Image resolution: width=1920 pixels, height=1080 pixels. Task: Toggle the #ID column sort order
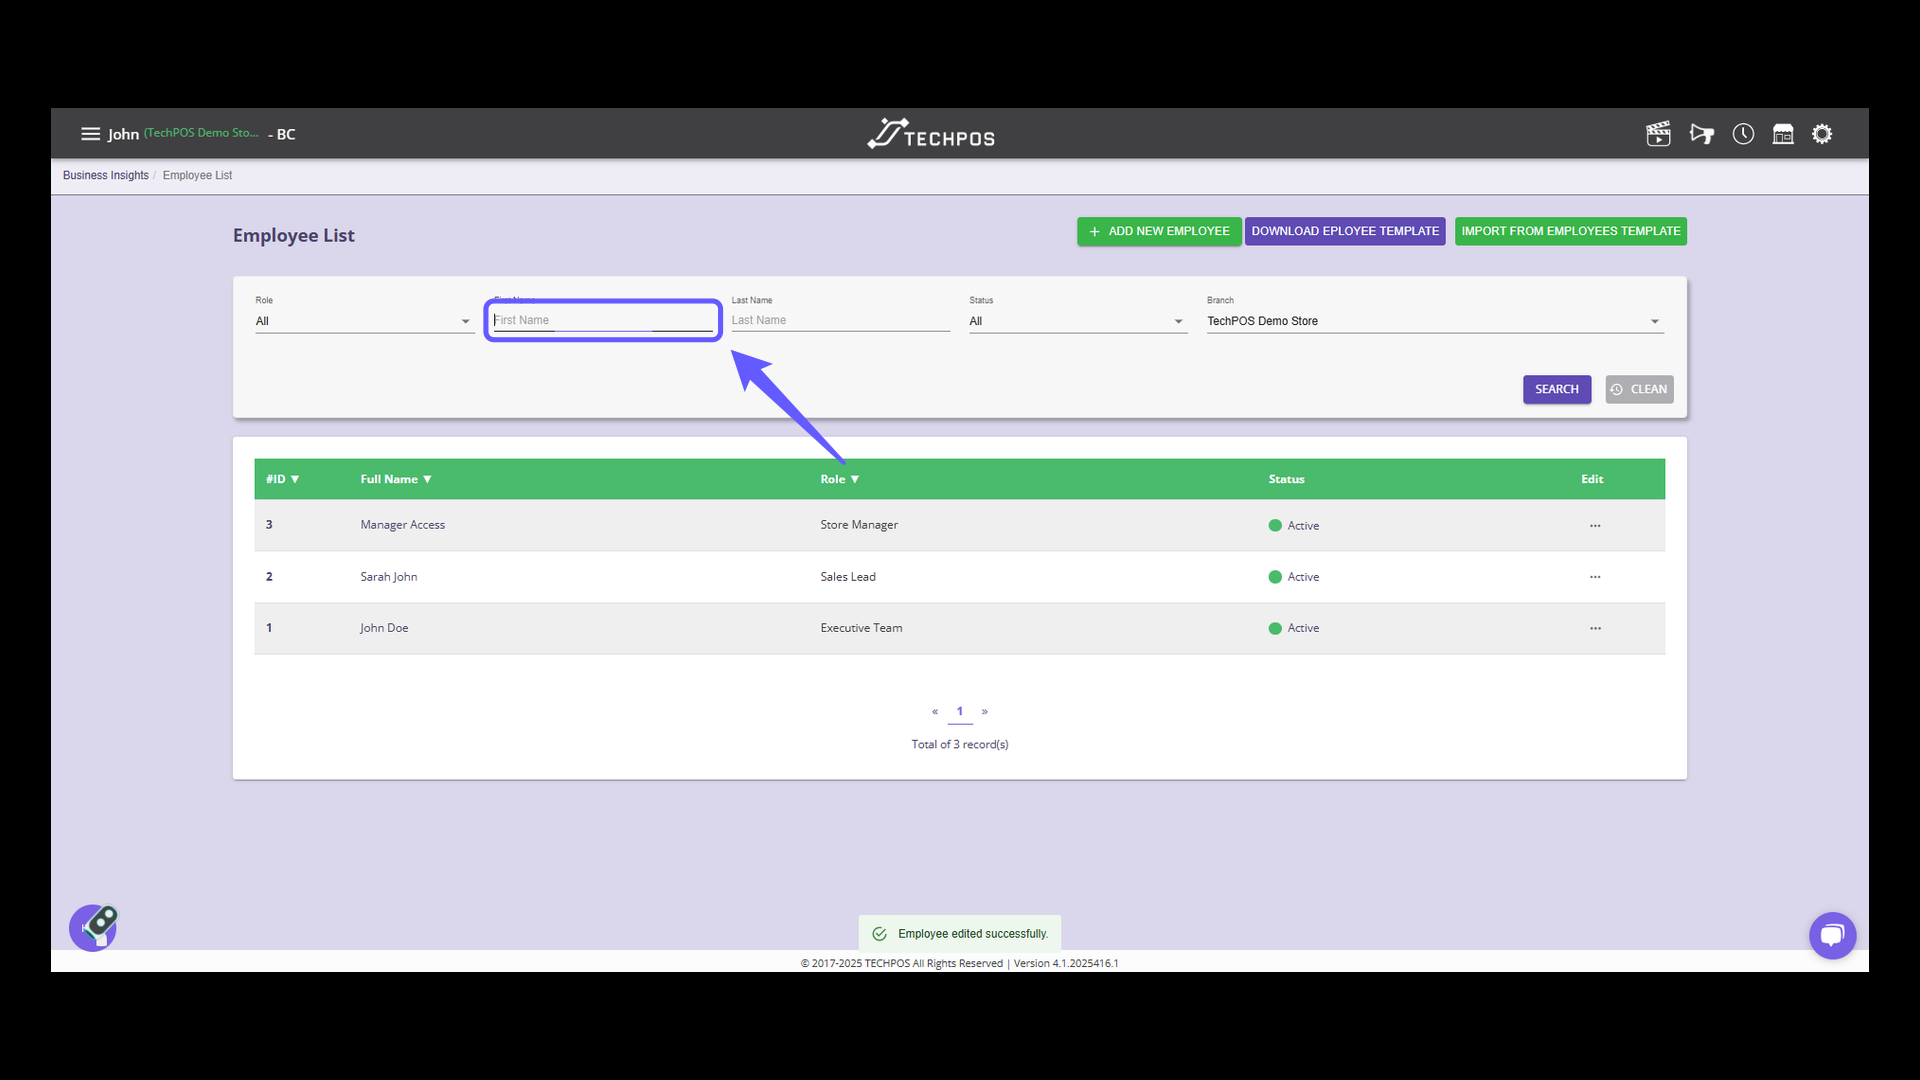tap(283, 478)
